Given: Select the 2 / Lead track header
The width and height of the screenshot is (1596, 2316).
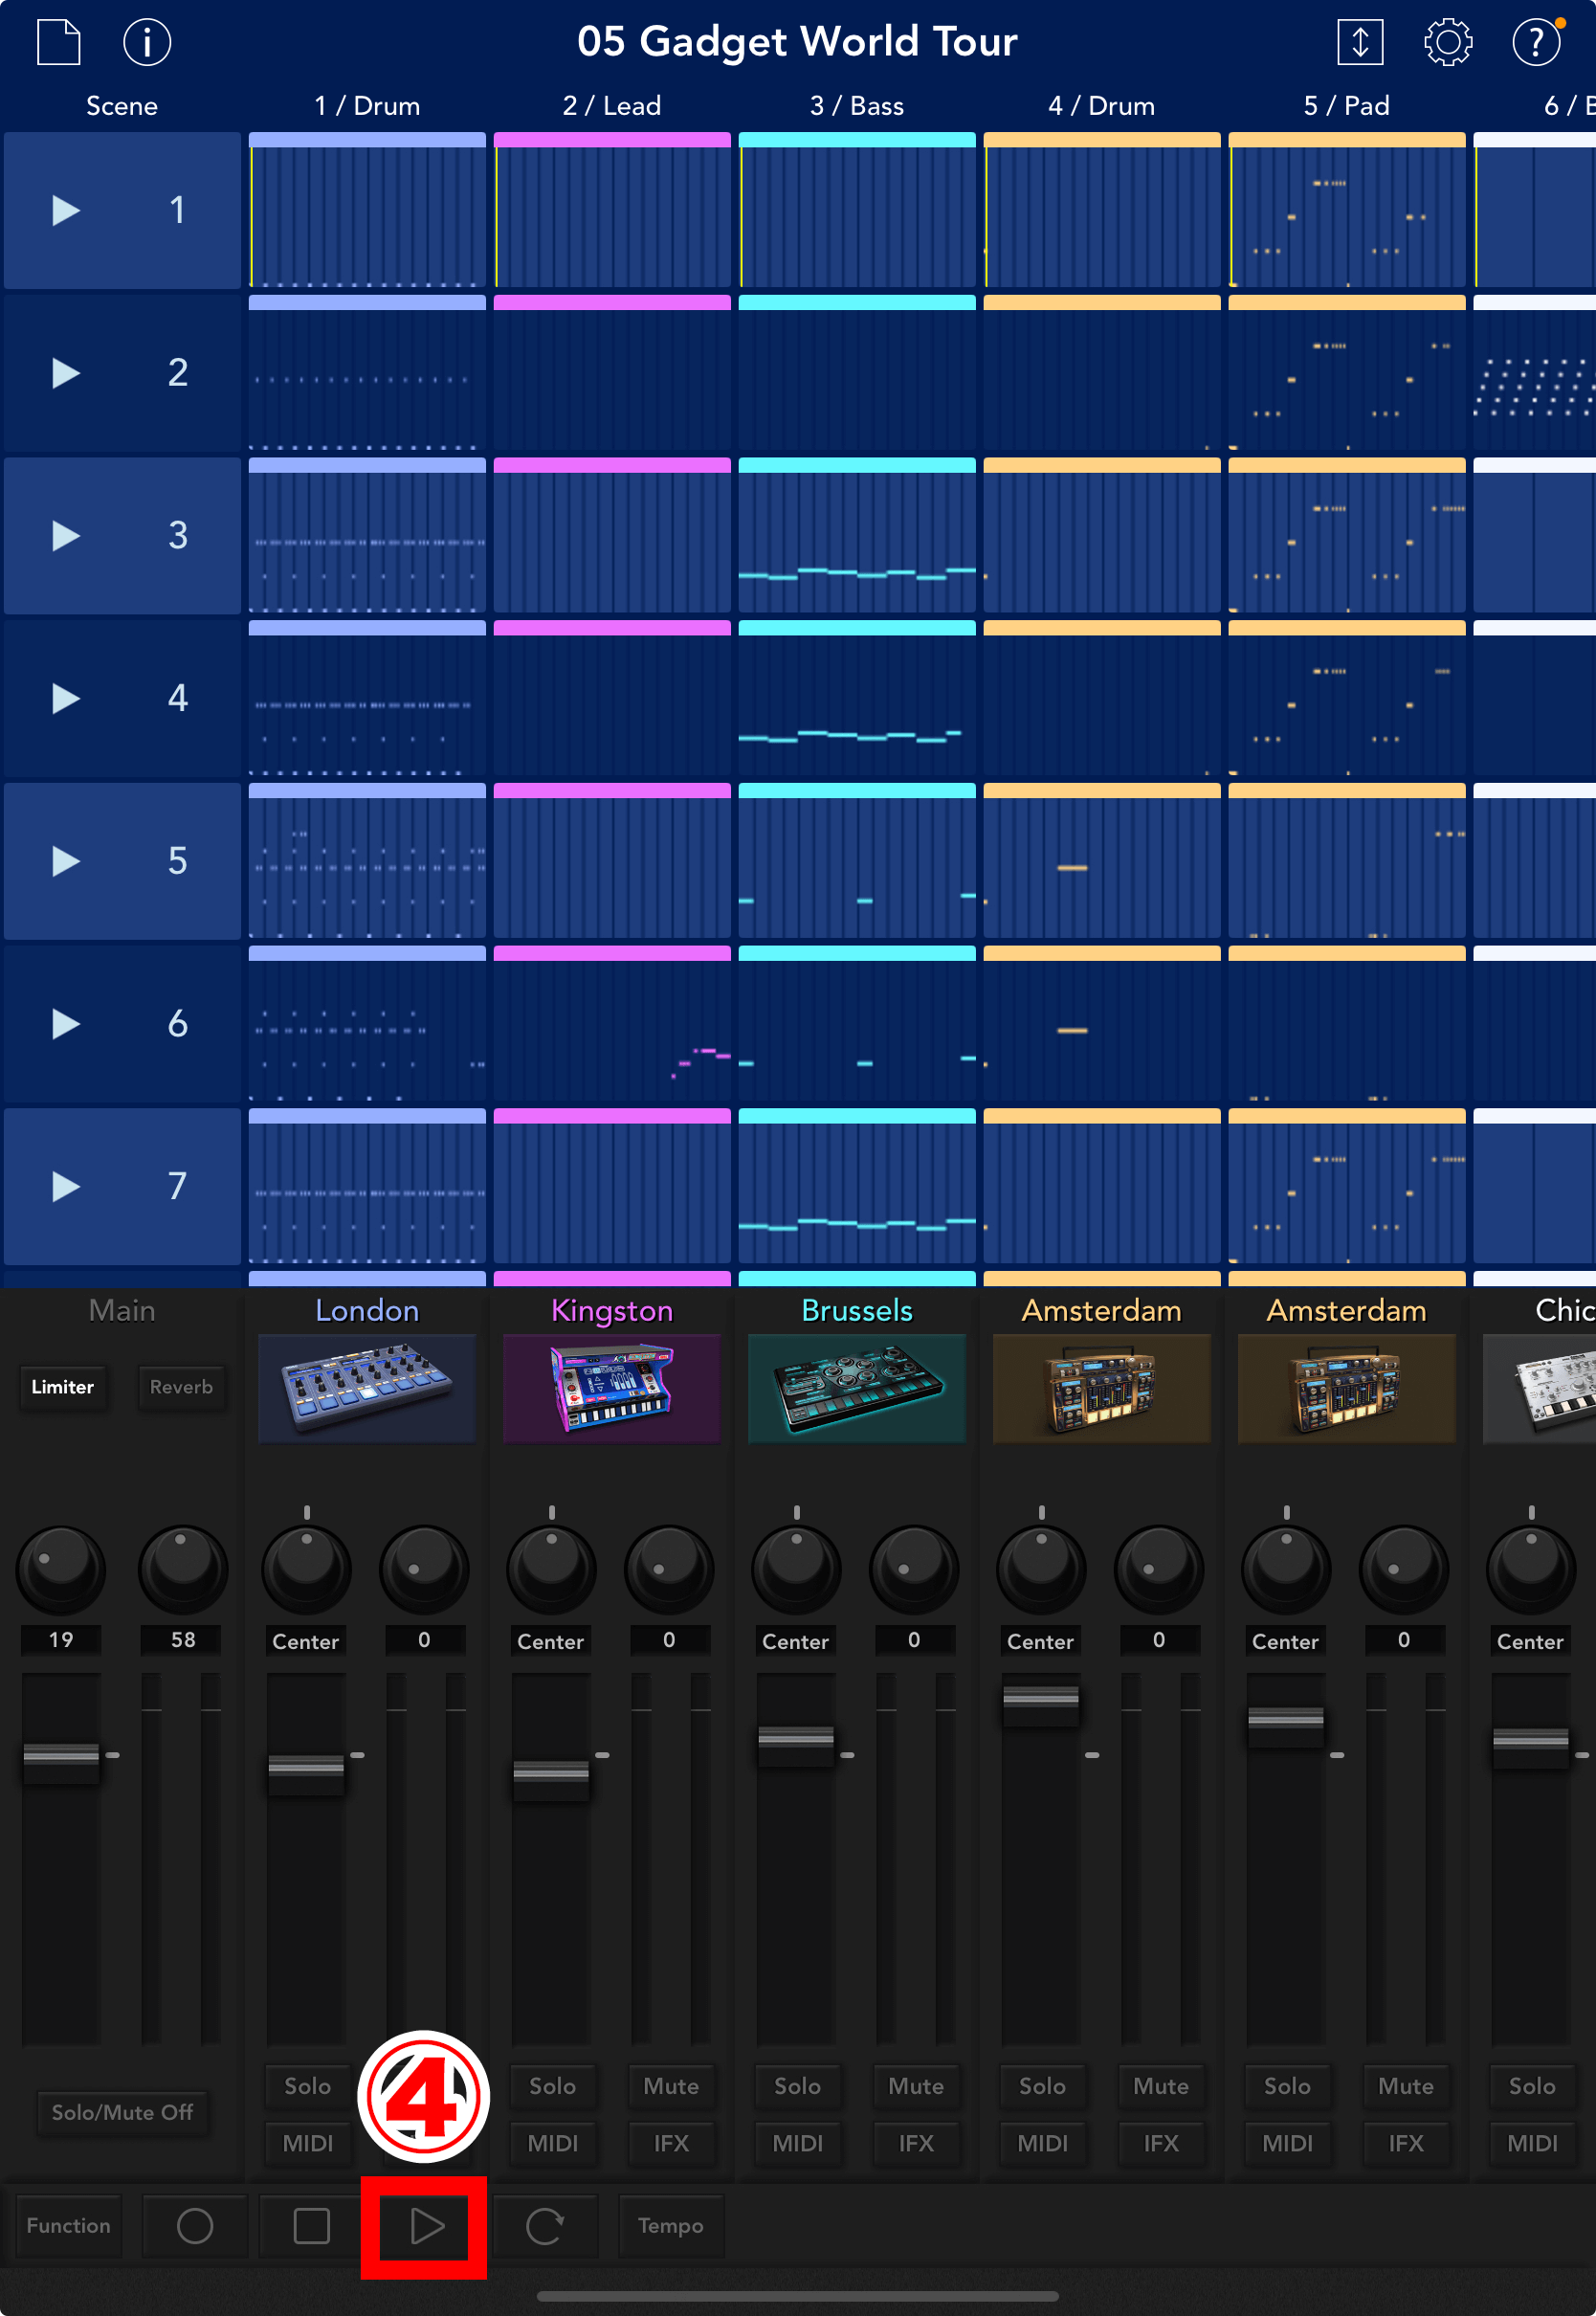Looking at the screenshot, I should pyautogui.click(x=612, y=106).
